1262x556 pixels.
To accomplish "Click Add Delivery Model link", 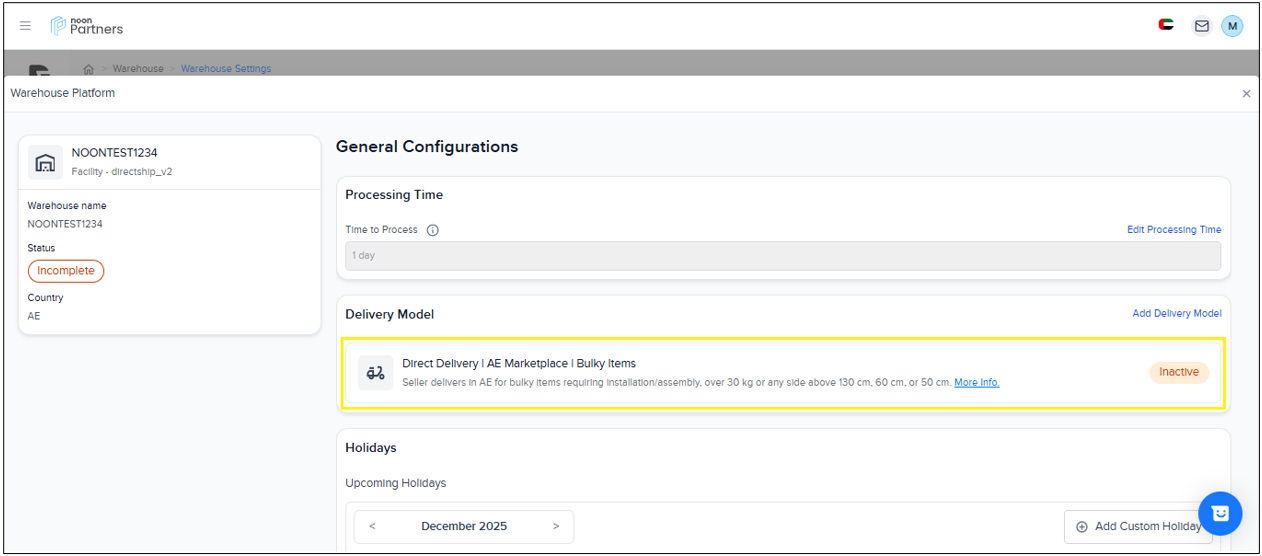I will pos(1176,314).
